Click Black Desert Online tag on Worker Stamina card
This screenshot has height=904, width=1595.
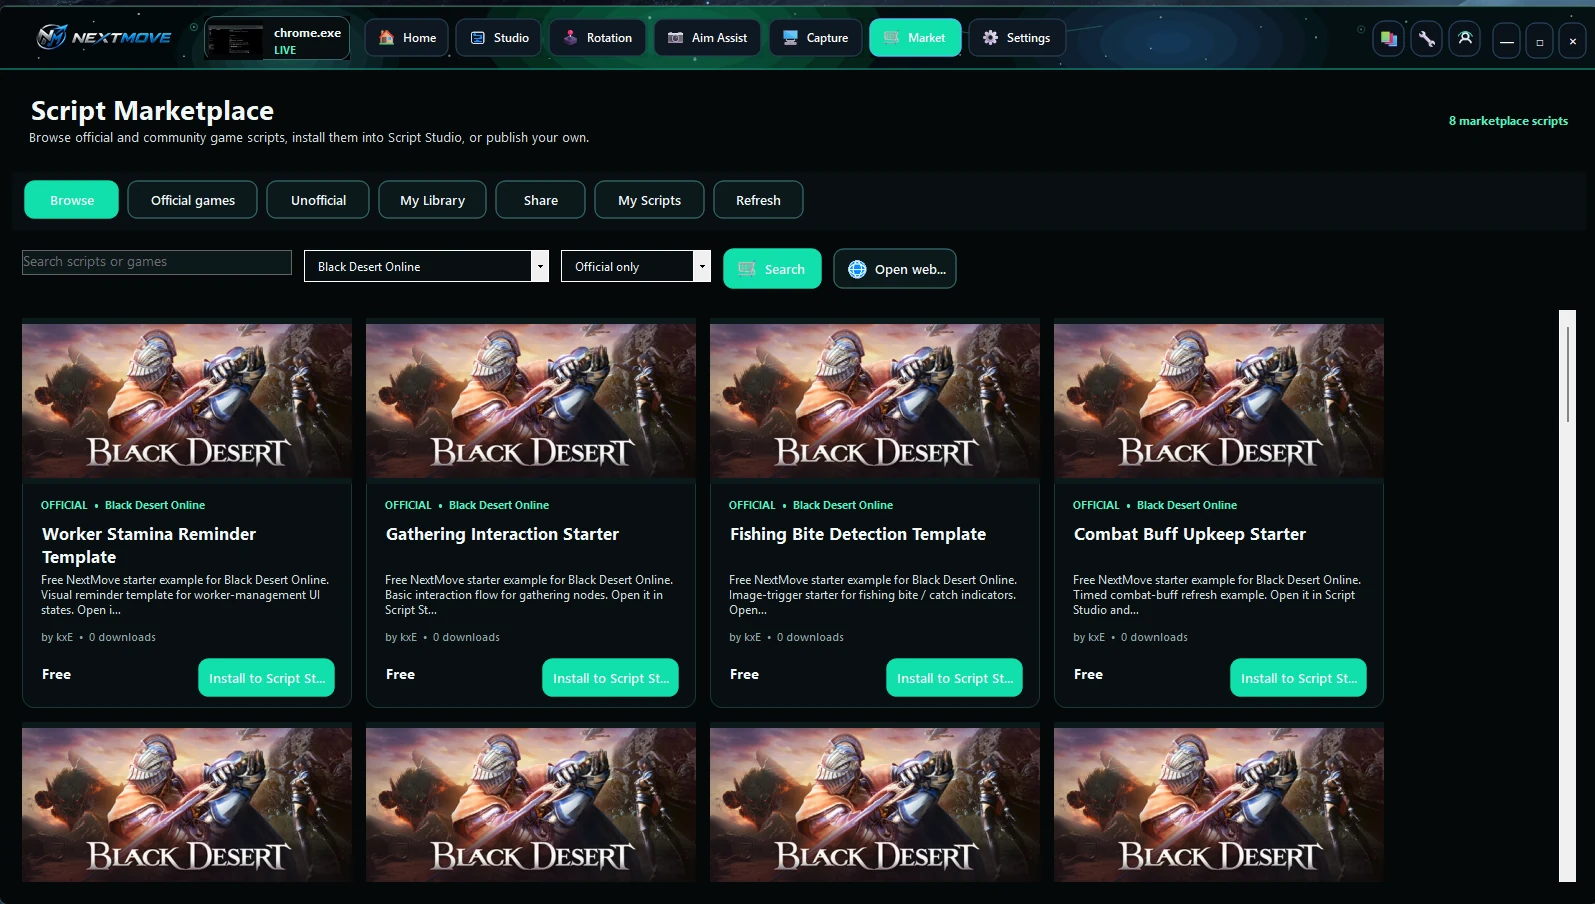click(x=155, y=505)
